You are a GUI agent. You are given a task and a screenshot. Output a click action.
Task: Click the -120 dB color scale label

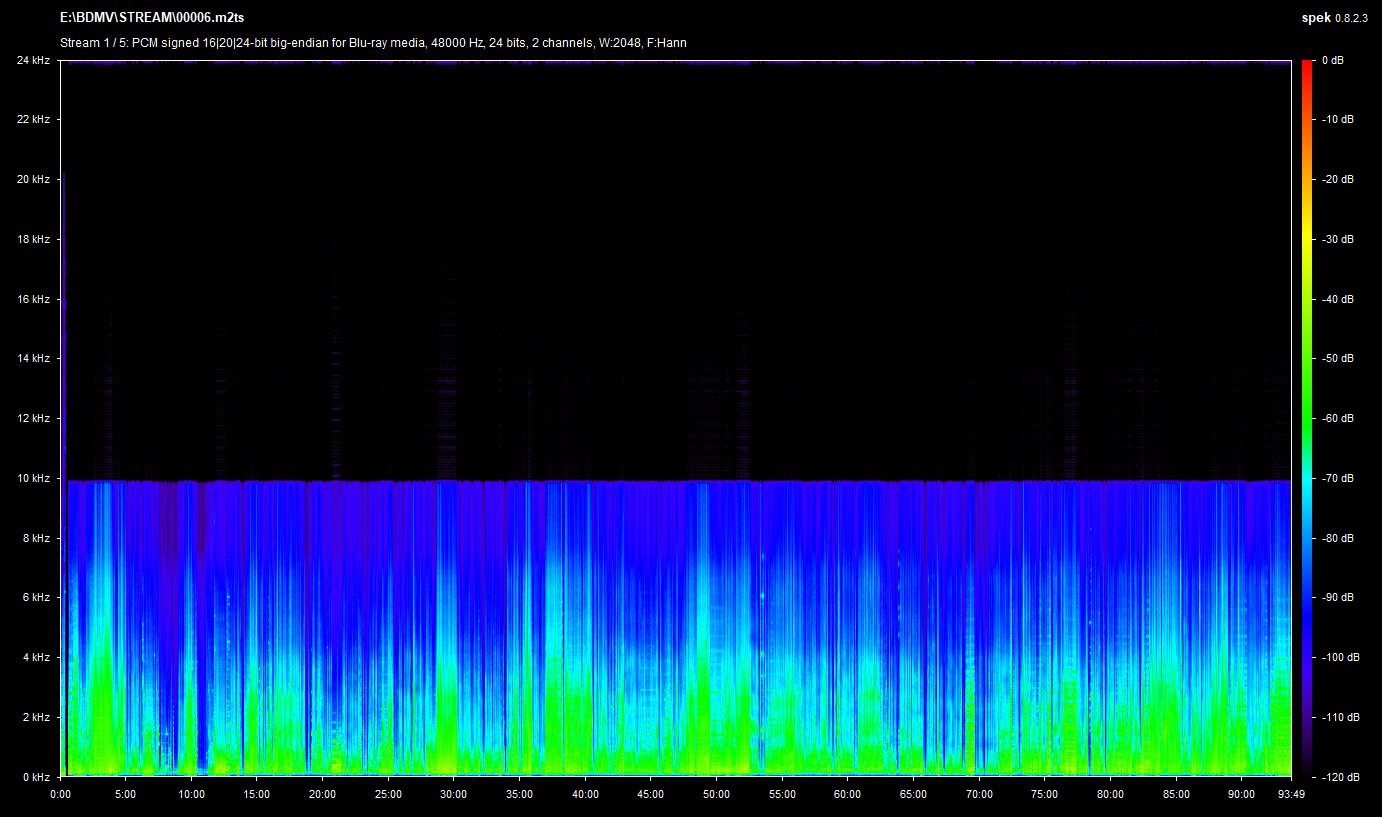point(1339,777)
